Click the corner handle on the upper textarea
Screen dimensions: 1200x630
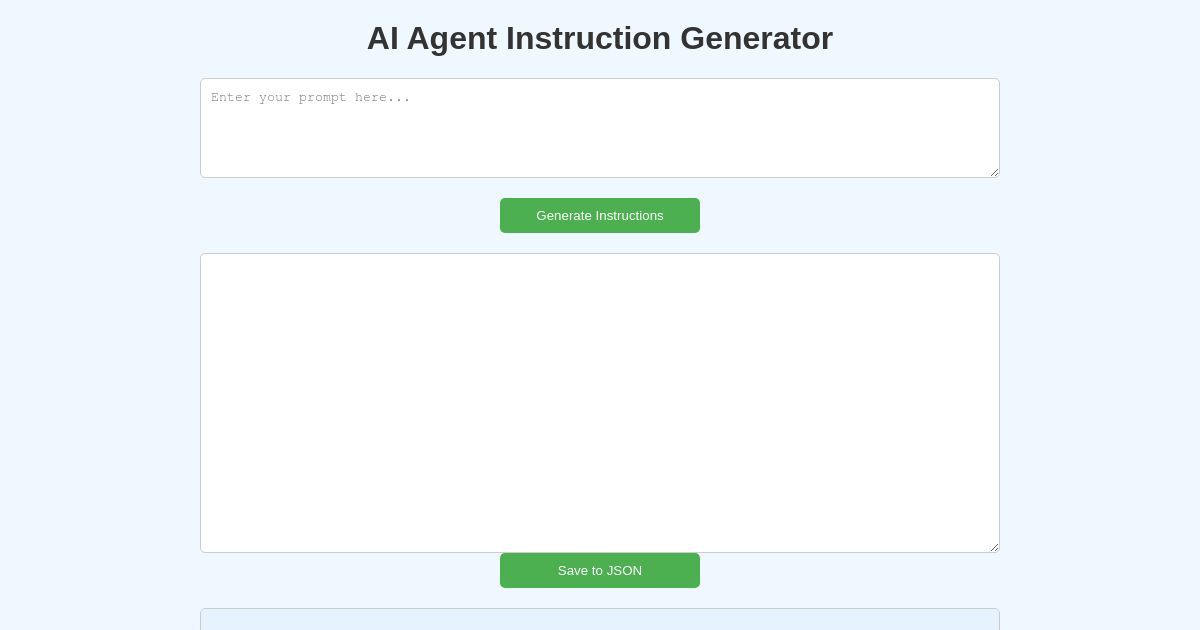pyautogui.click(x=995, y=172)
